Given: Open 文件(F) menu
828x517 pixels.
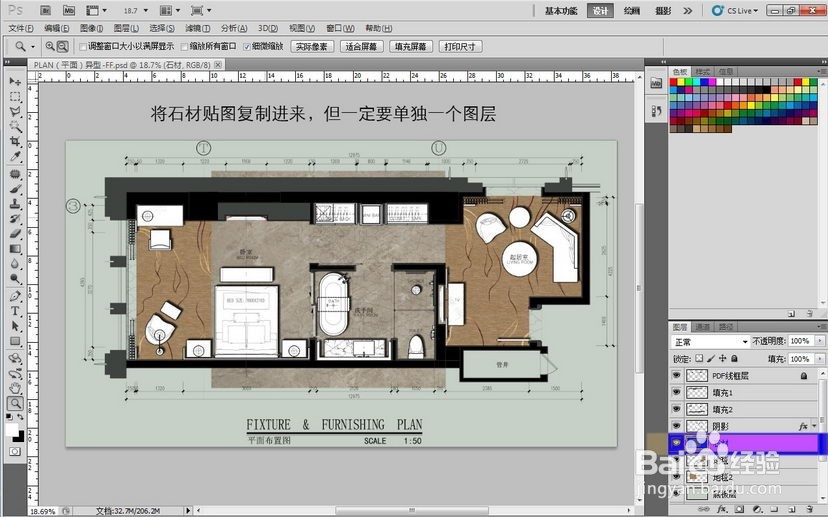Looking at the screenshot, I should 21,29.
